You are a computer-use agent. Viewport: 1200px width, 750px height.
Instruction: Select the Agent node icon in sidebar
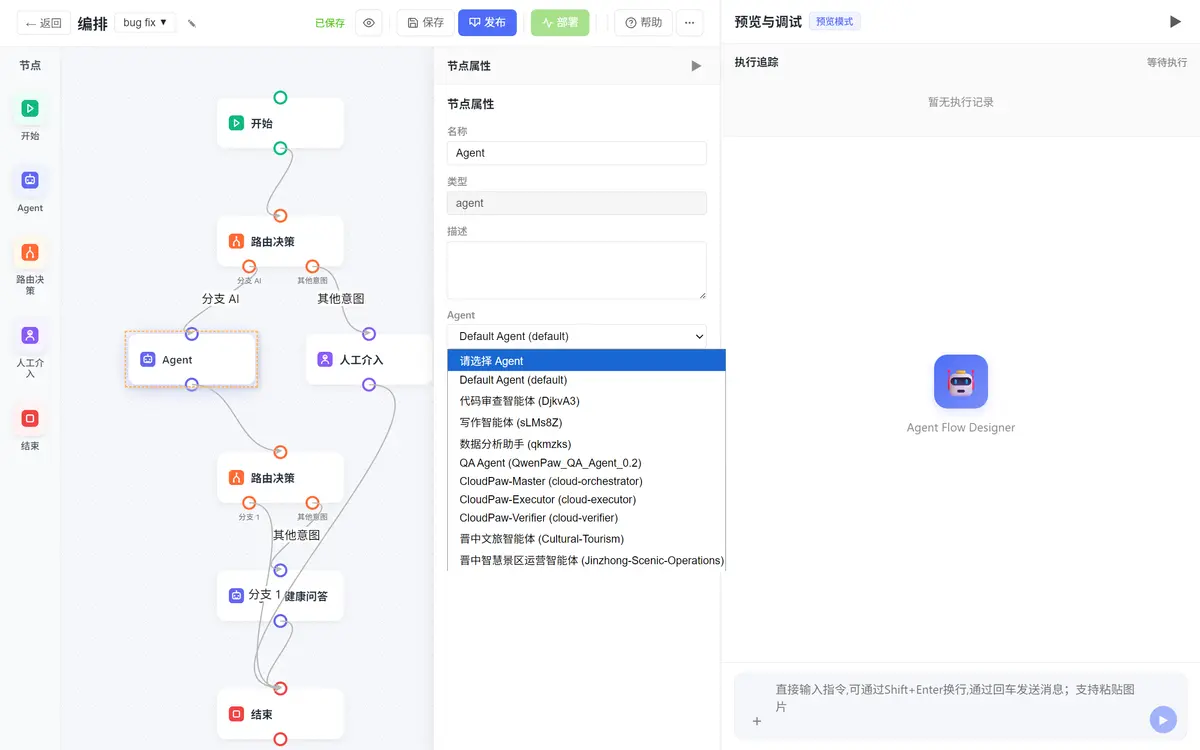click(30, 180)
